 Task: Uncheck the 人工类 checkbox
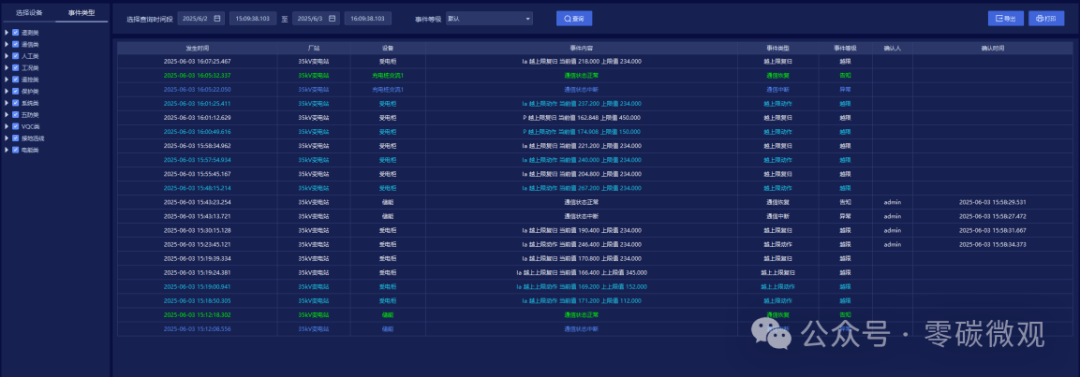(x=15, y=56)
